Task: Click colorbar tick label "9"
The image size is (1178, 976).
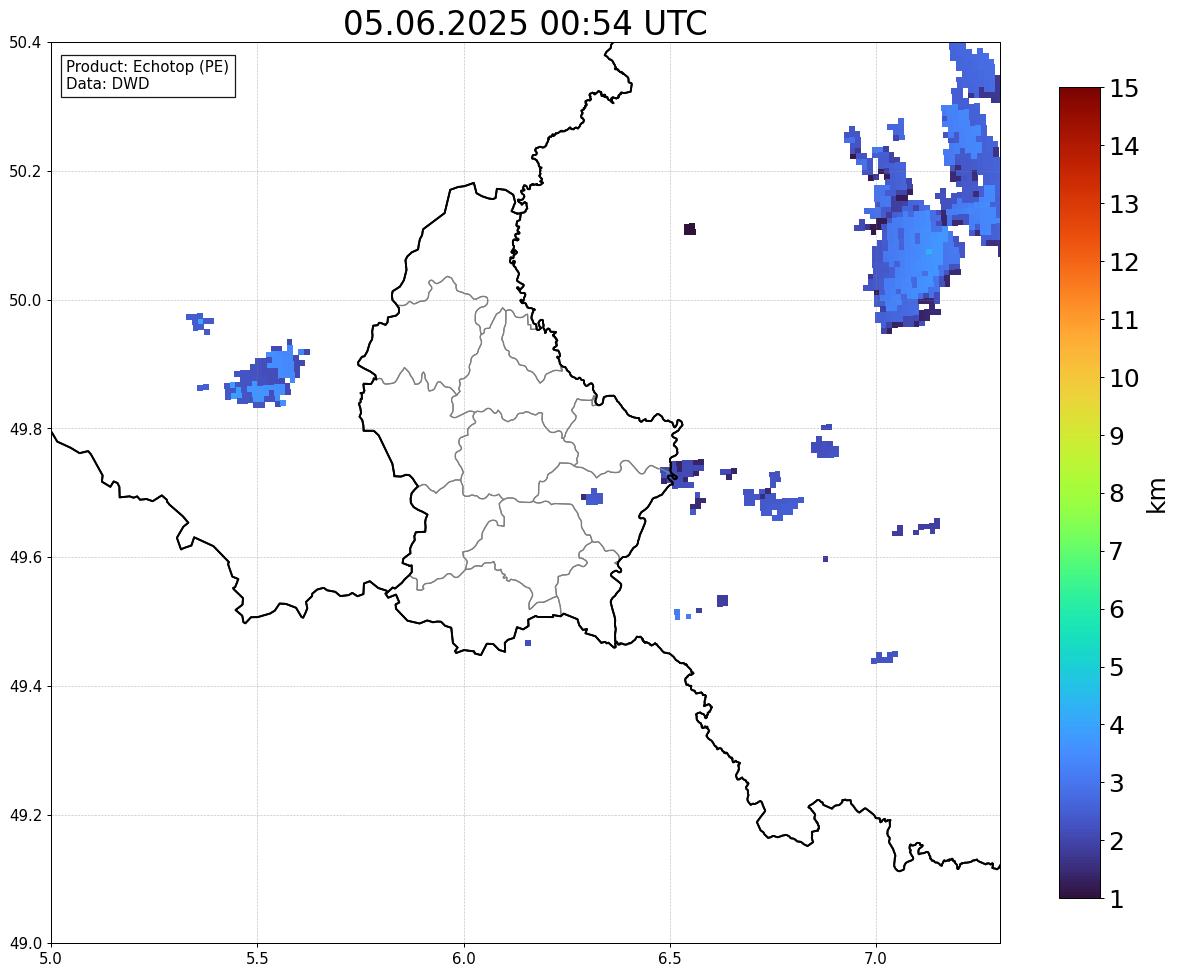Action: (x=1116, y=436)
